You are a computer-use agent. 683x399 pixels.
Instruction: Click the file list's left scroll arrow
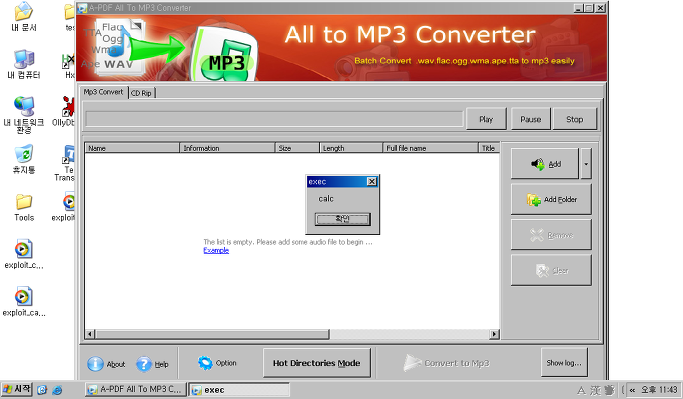90,334
